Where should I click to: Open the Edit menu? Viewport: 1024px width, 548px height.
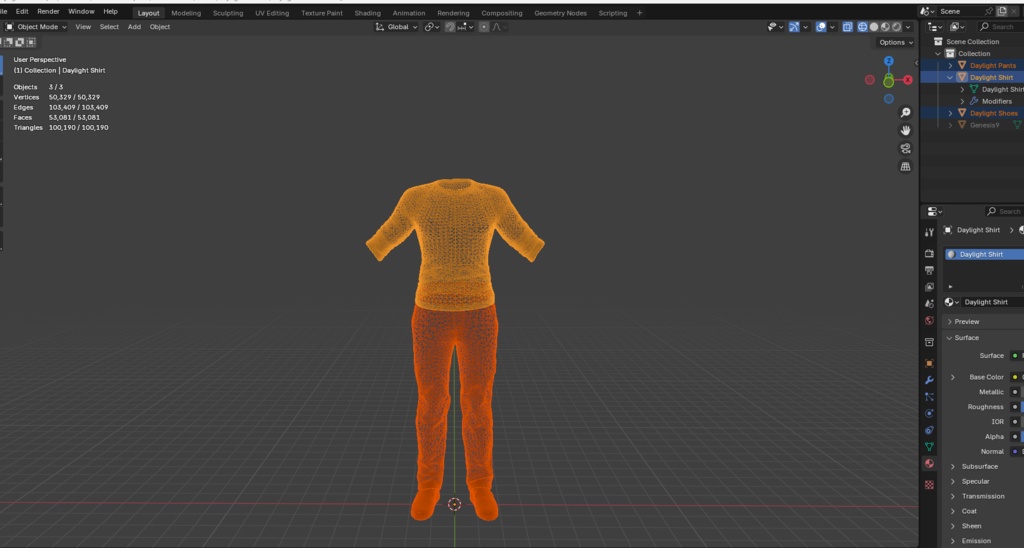[x=22, y=11]
